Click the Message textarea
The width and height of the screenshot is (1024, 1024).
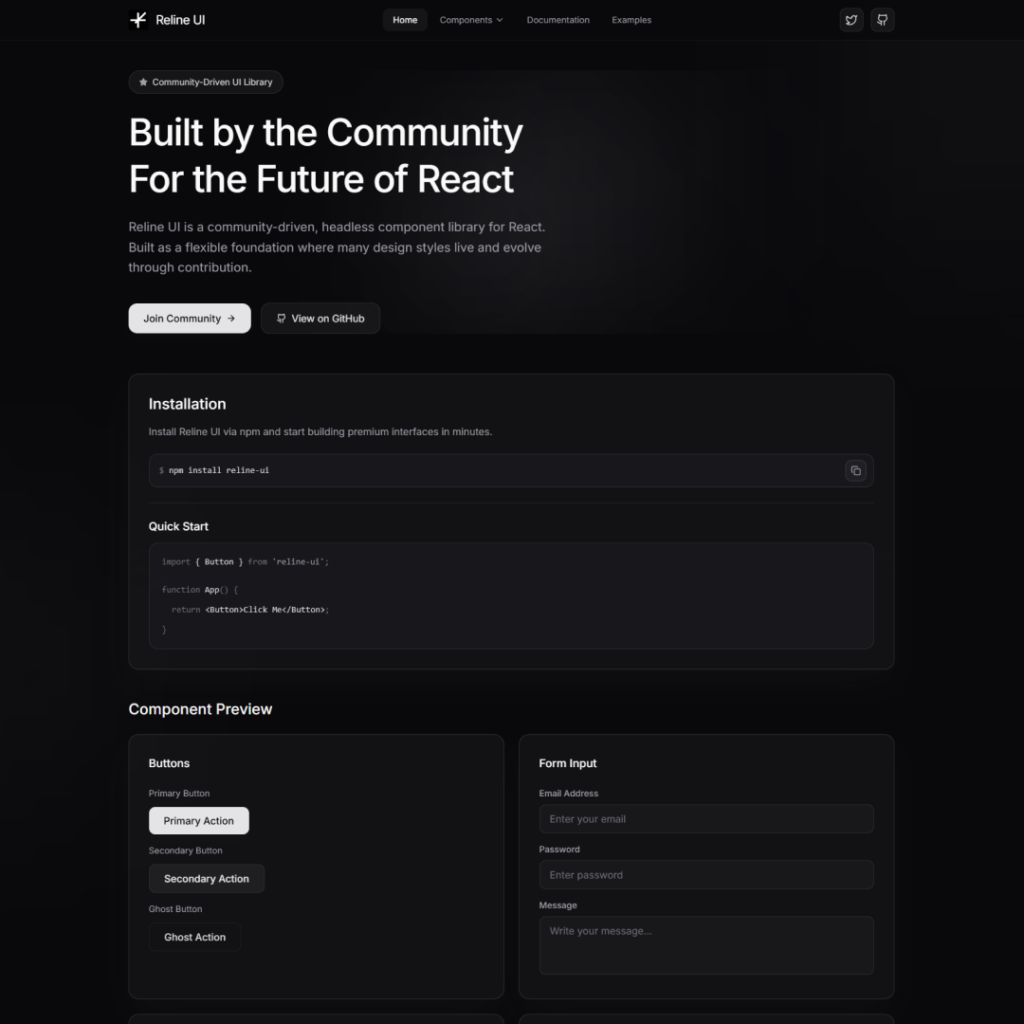pyautogui.click(x=706, y=945)
